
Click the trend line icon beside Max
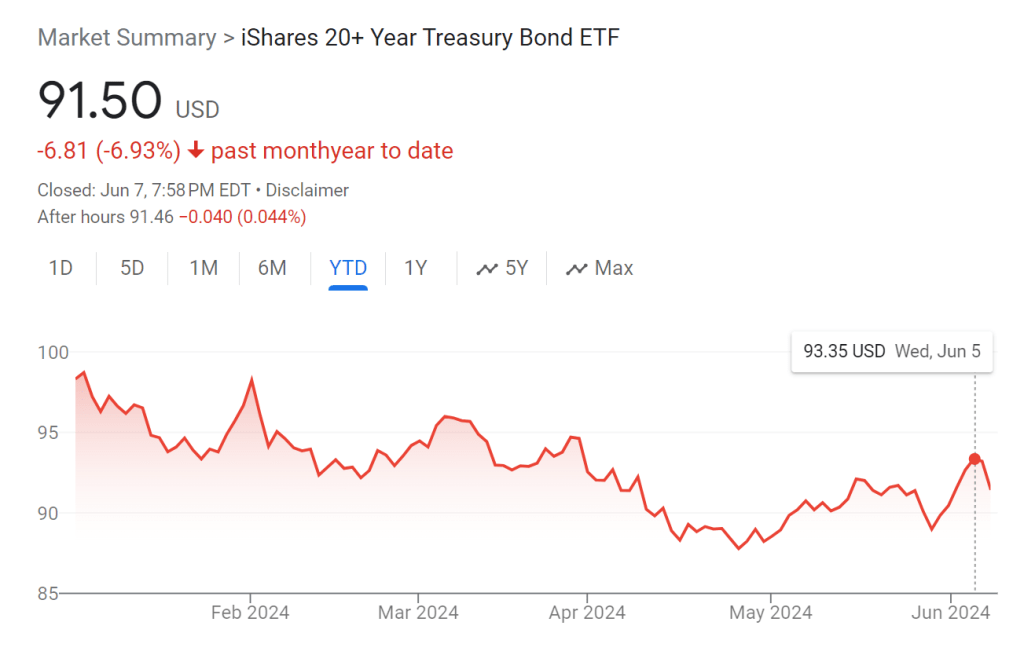576,268
